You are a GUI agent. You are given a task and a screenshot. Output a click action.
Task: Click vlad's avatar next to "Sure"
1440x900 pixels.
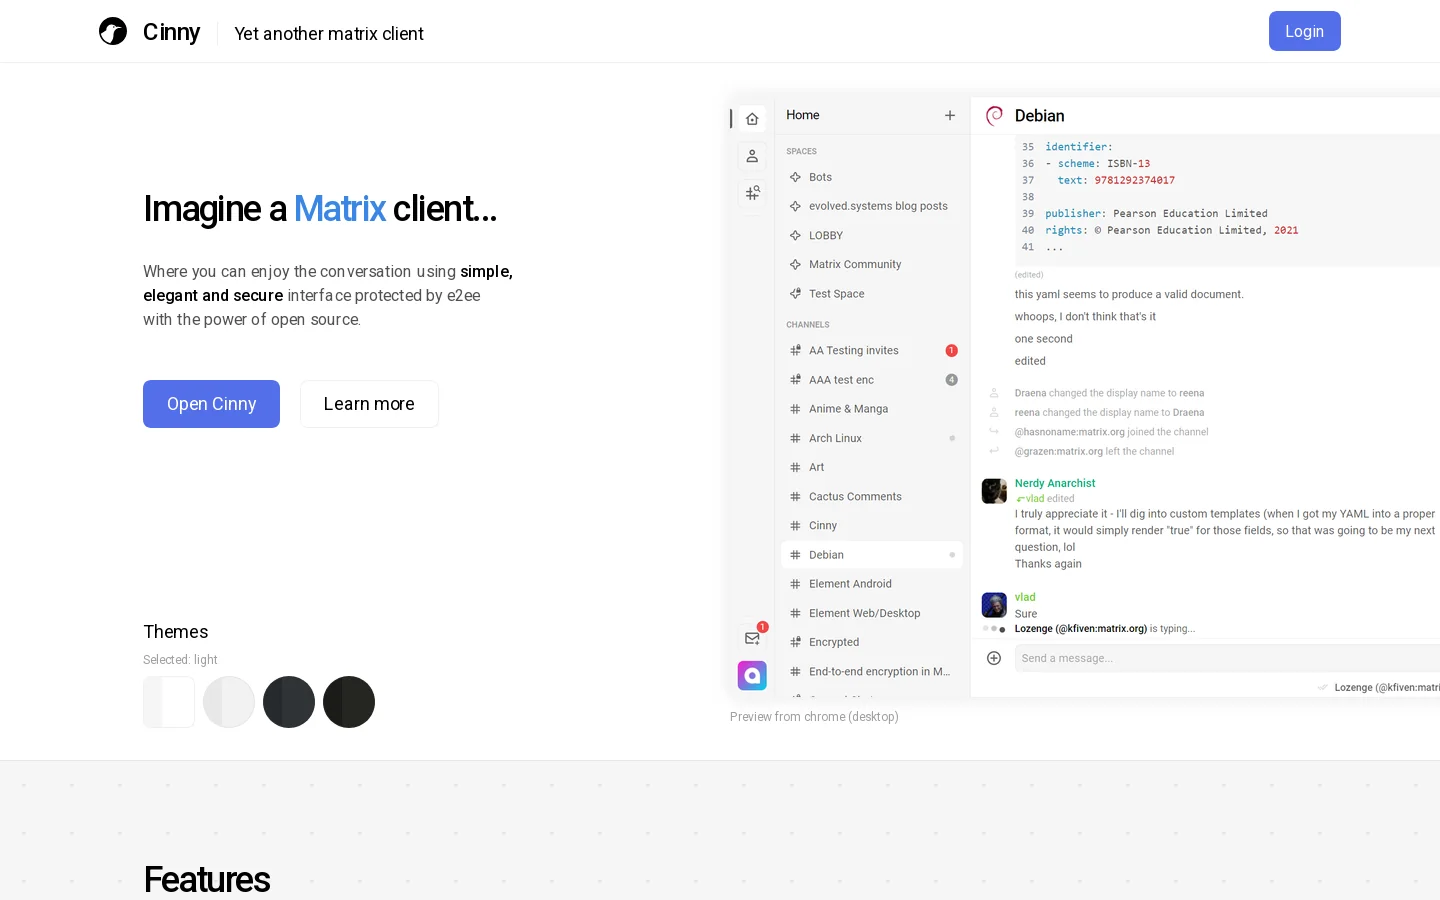click(x=994, y=605)
